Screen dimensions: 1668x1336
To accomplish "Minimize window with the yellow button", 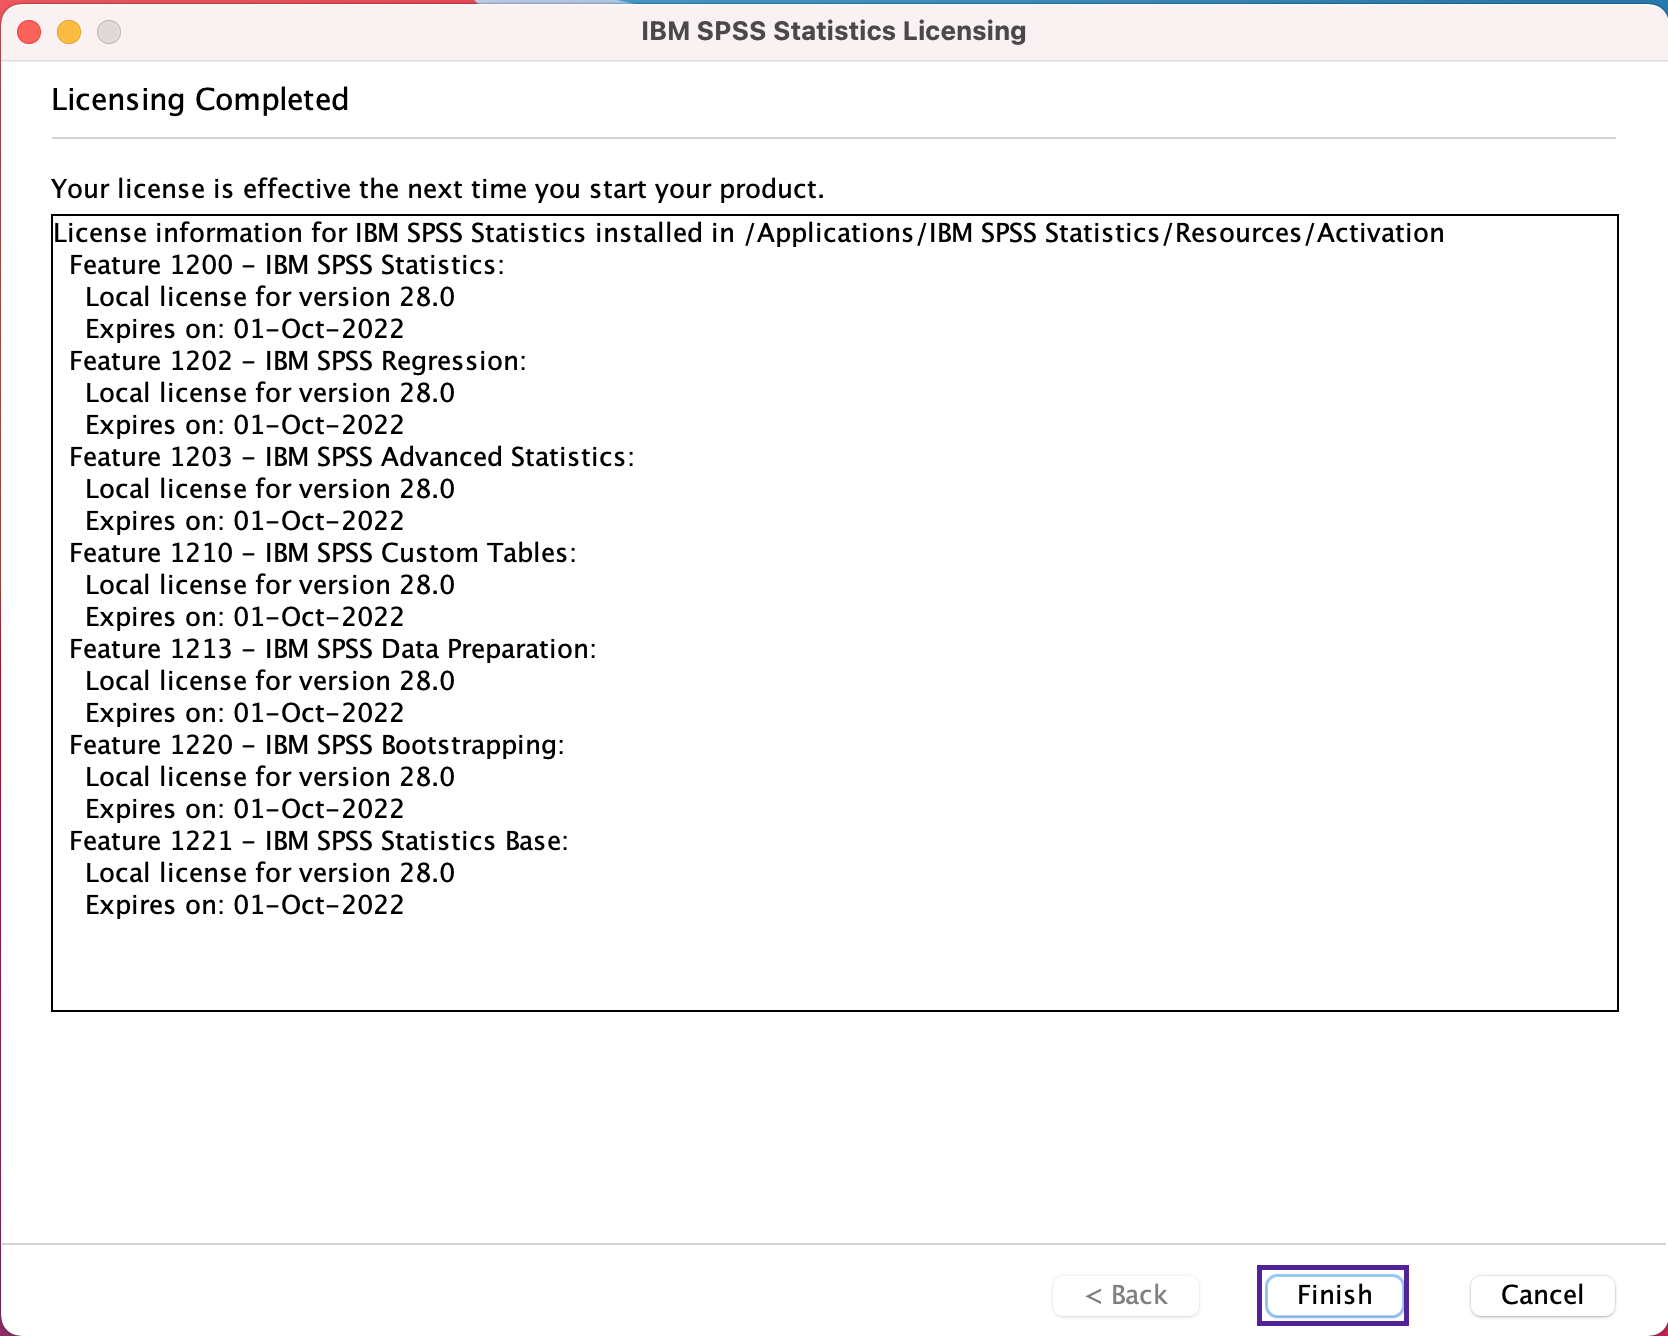I will [x=69, y=32].
